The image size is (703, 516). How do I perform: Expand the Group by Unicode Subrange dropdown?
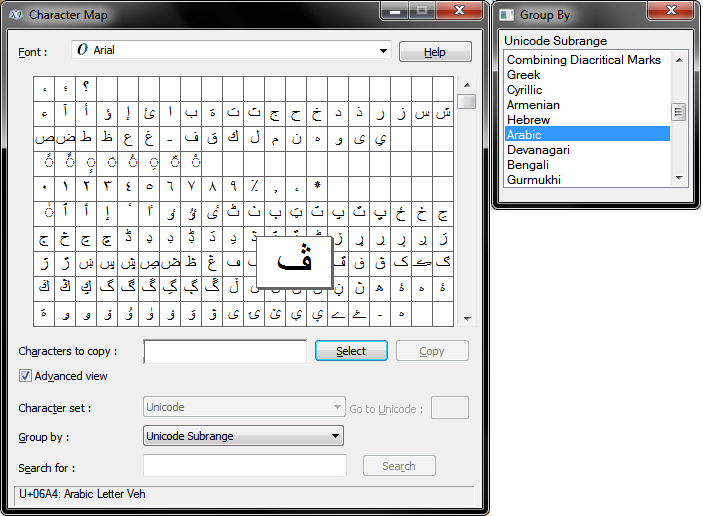[243, 436]
